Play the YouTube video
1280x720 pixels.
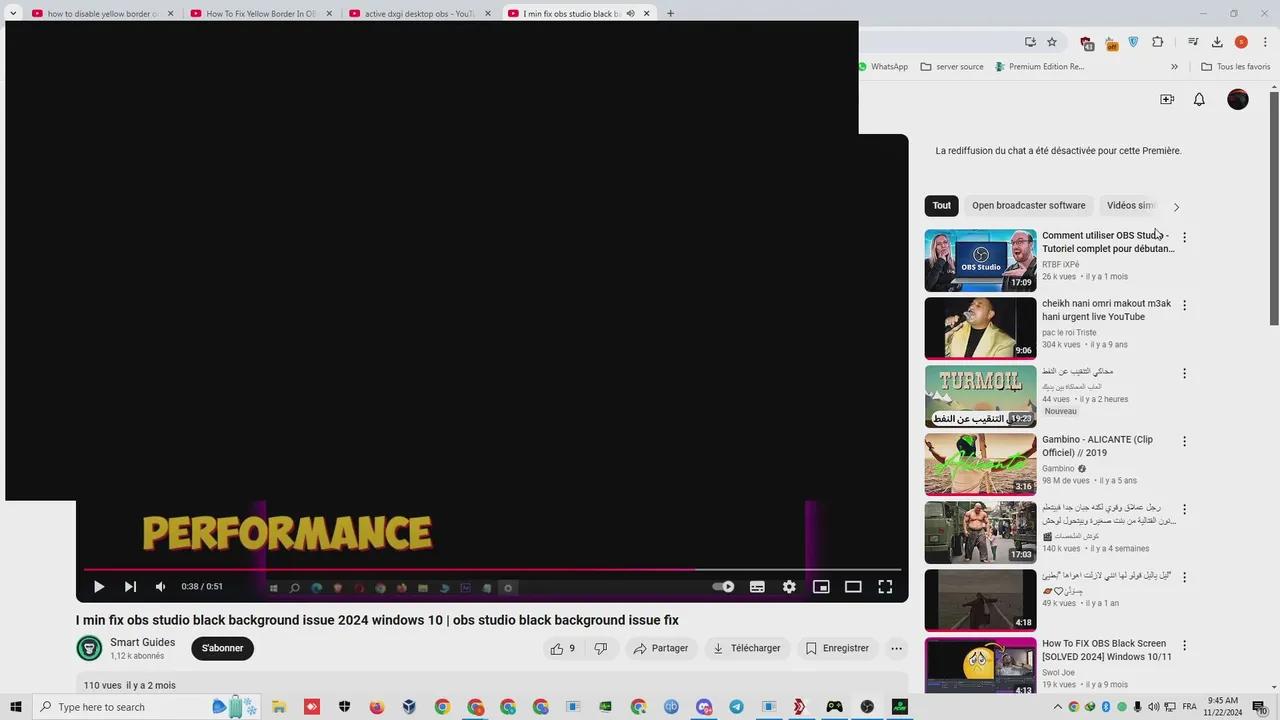pos(99,587)
